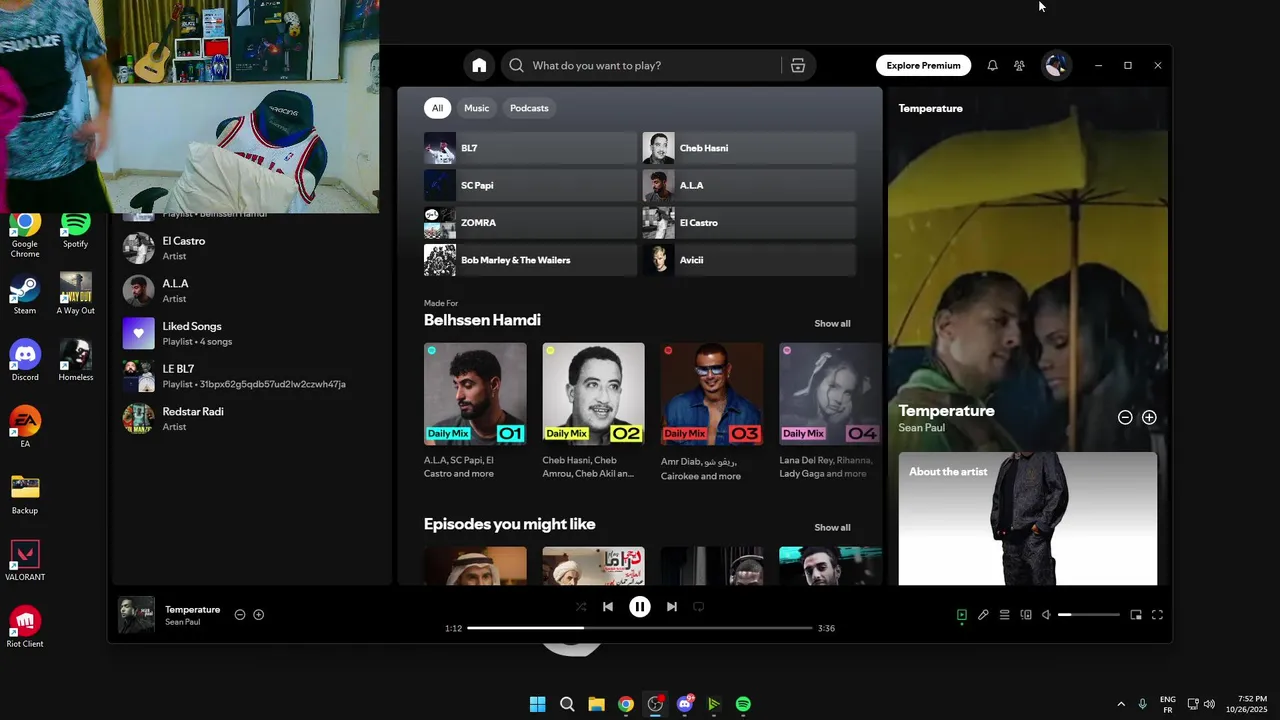Seek on the song progress bar
The image size is (1280, 720).
(640, 628)
